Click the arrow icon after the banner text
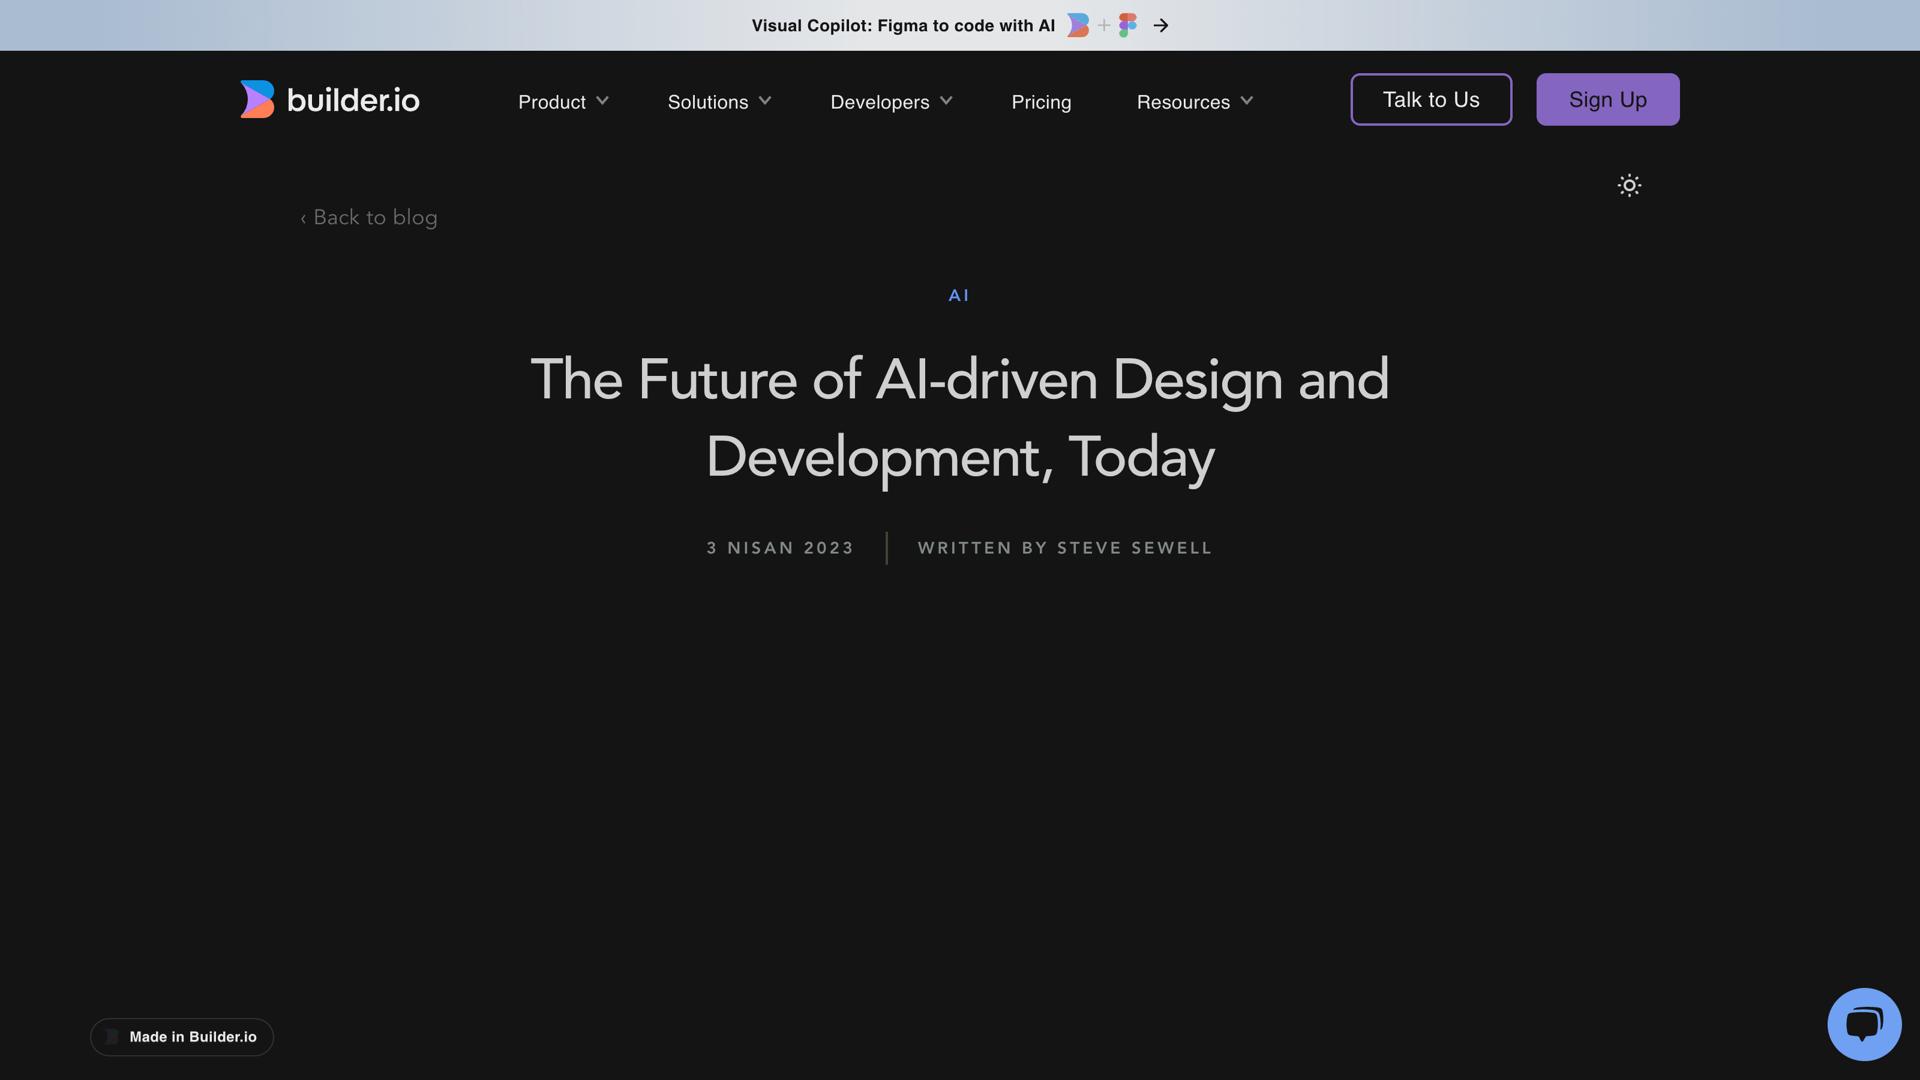 tap(1161, 25)
